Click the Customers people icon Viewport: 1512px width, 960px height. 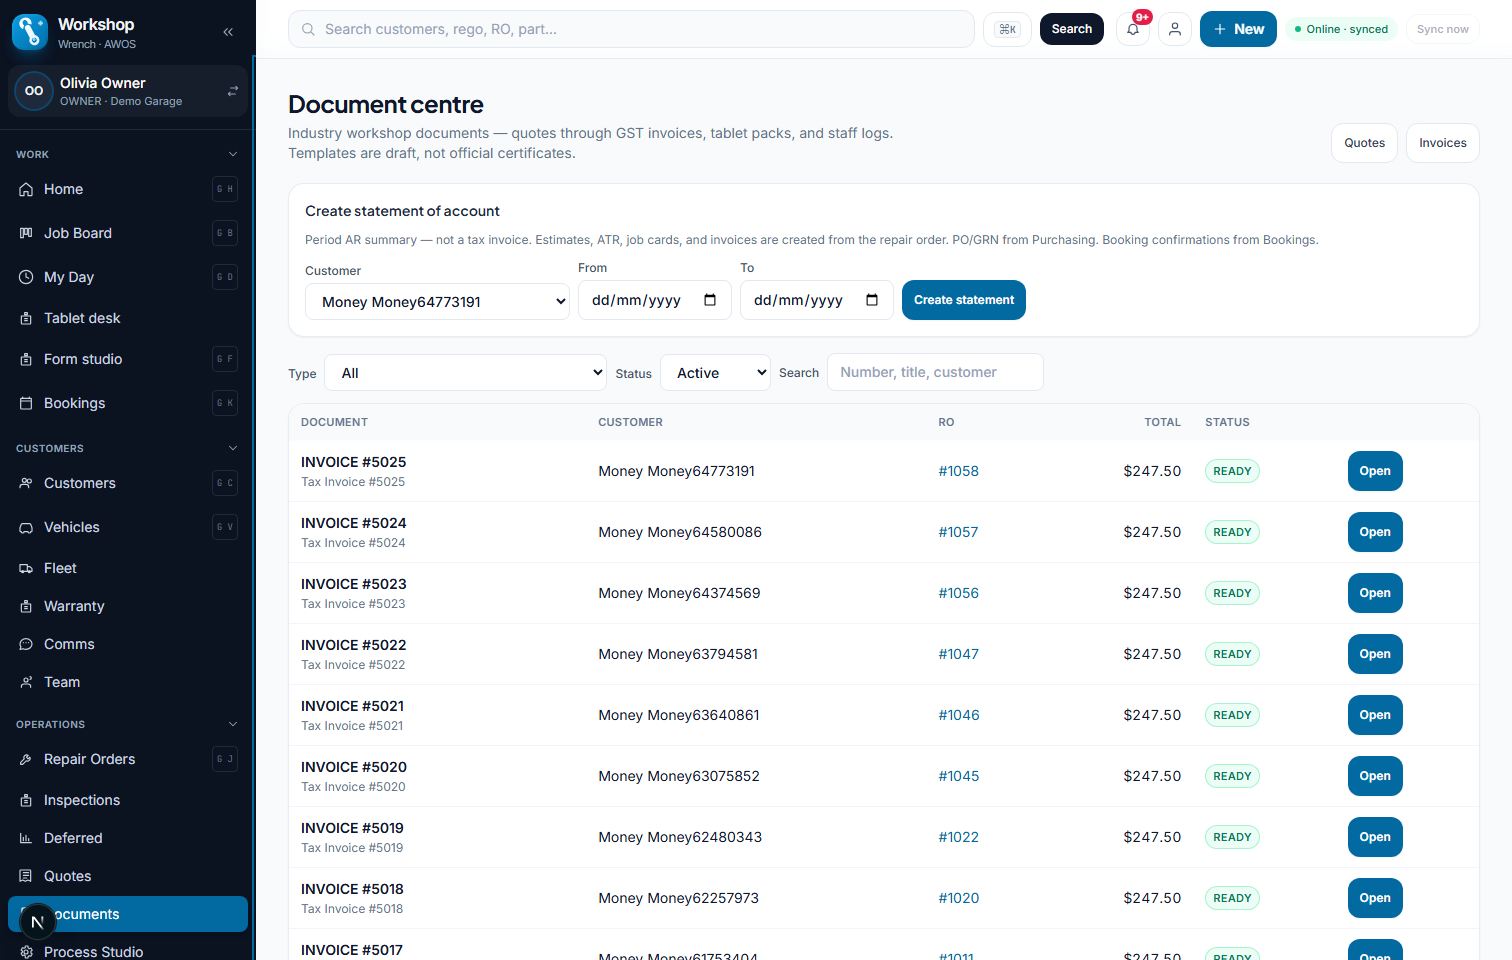[26, 483]
